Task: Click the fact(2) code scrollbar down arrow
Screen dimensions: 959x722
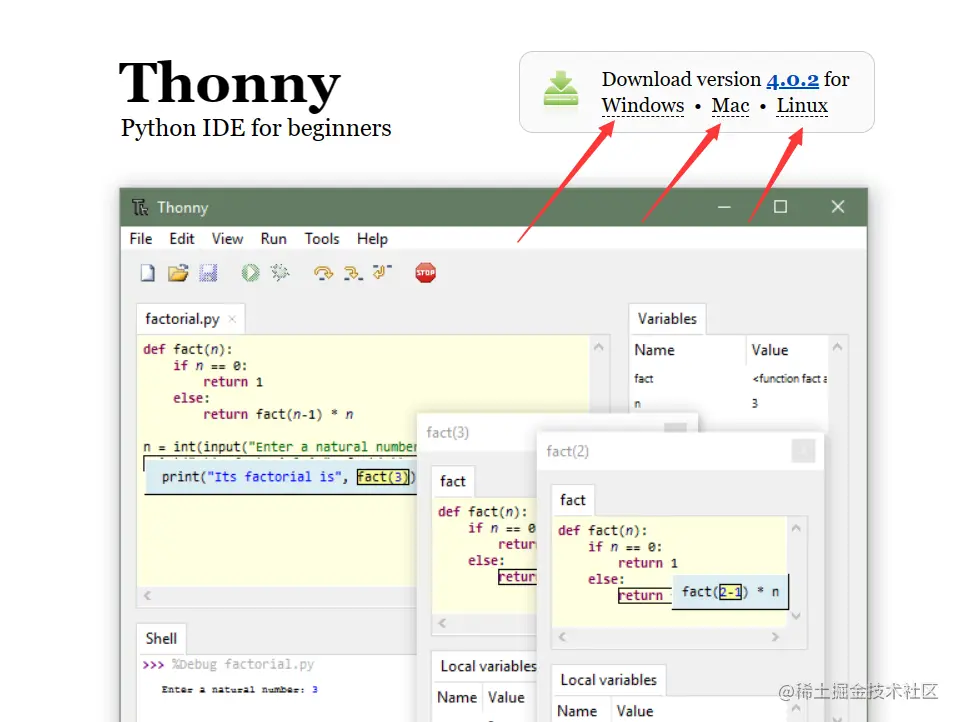Action: (x=796, y=616)
